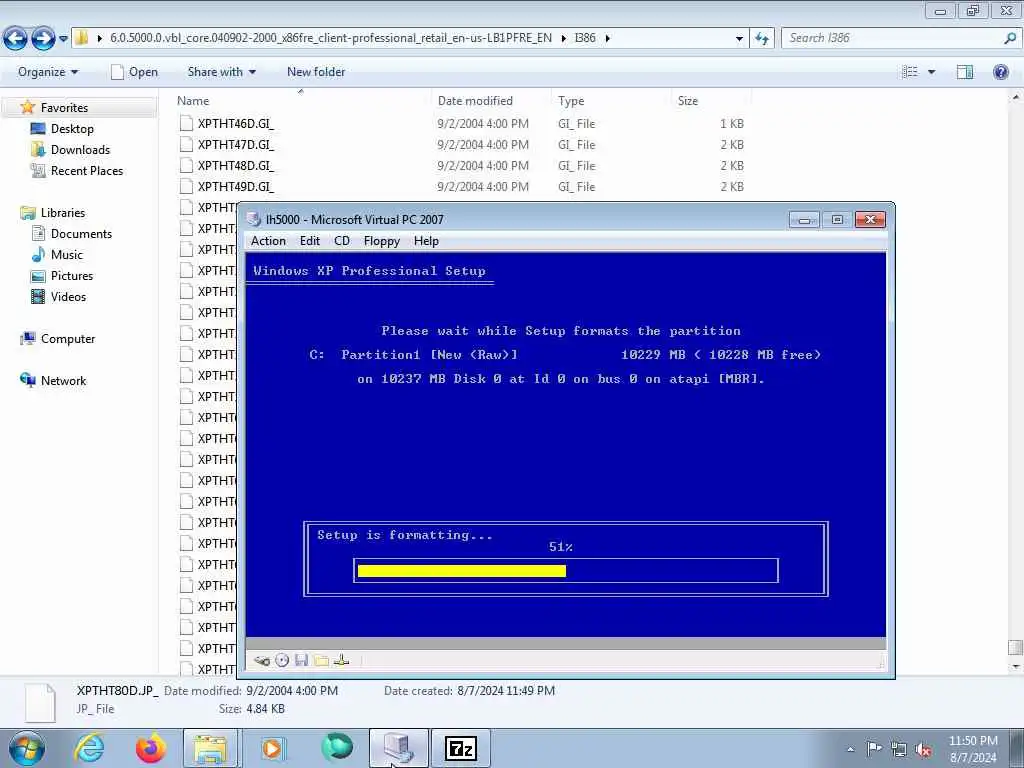The image size is (1024, 768).
Task: Click the Explorer vertical scrollbar thumb
Action: click(x=1015, y=647)
